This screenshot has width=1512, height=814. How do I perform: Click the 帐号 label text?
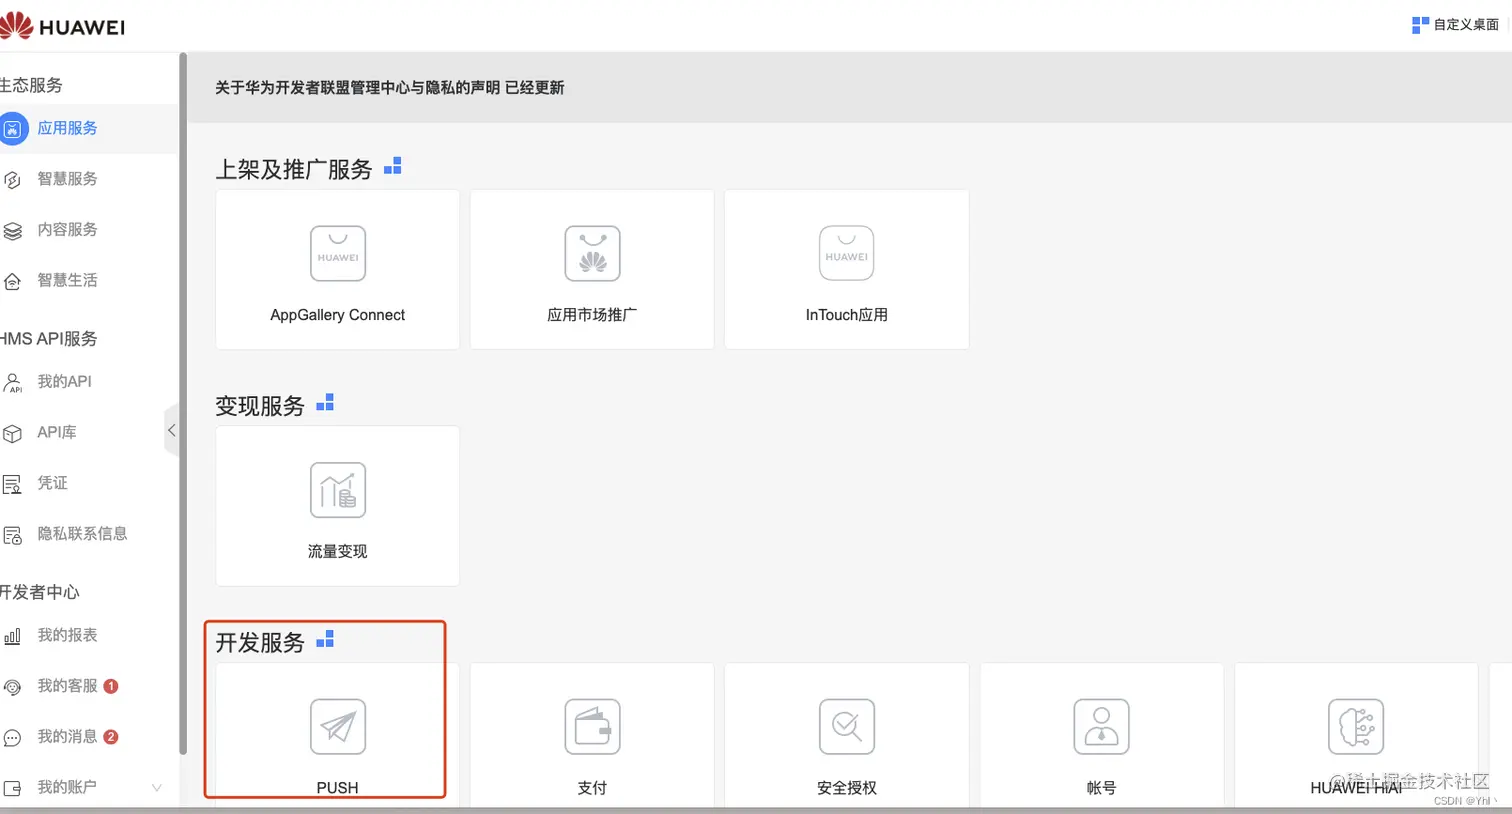pos(1101,788)
